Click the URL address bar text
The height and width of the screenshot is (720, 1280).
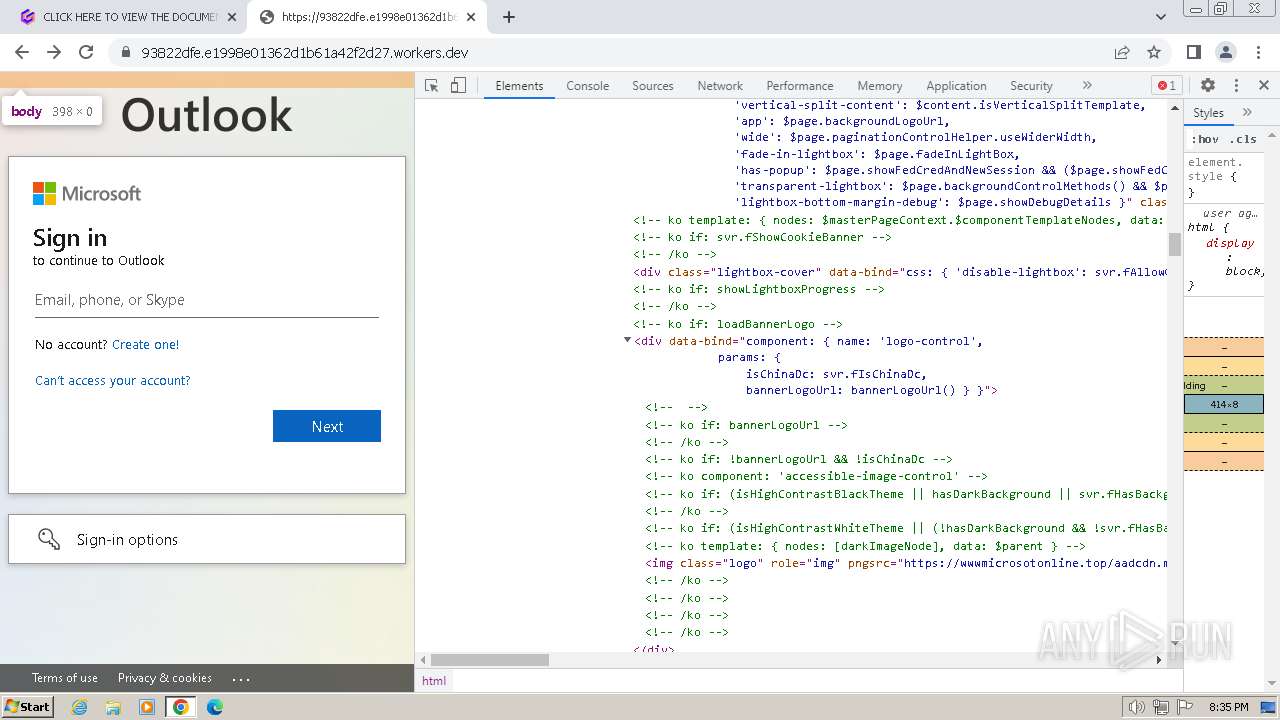pyautogui.click(x=305, y=53)
